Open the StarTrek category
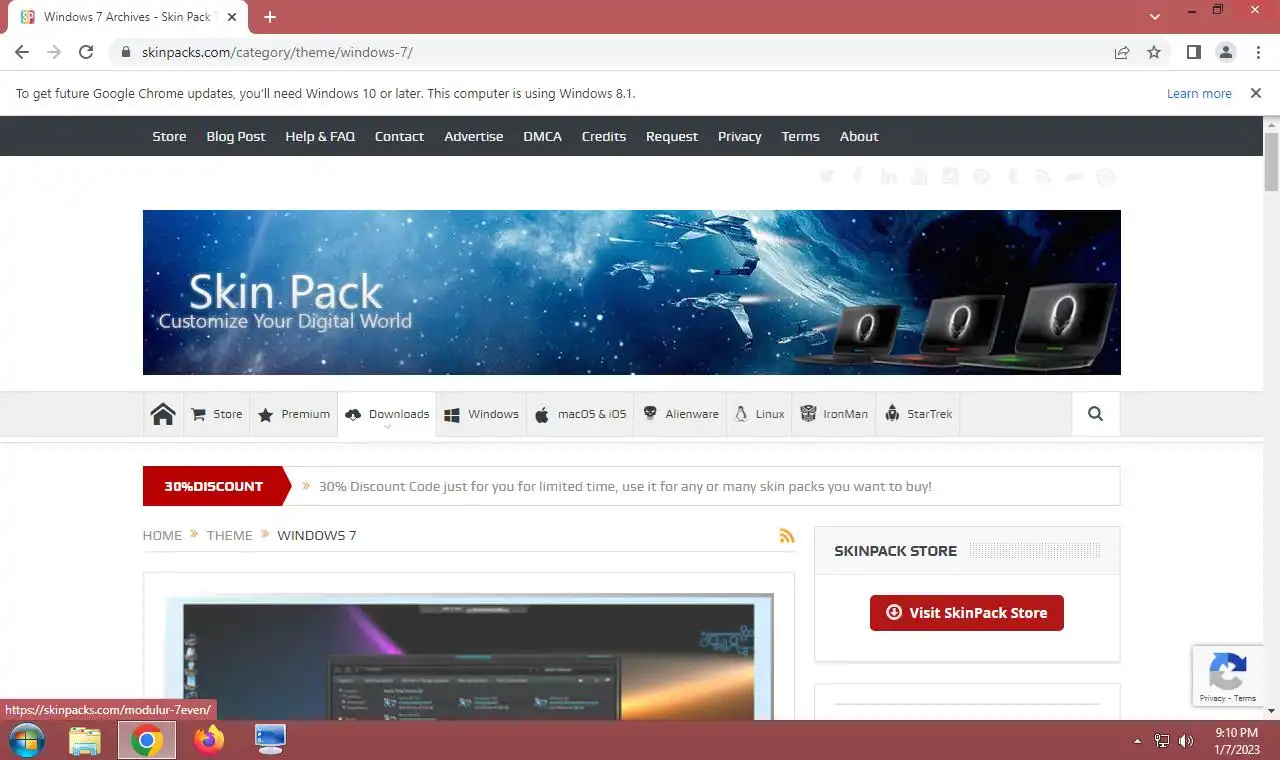This screenshot has height=760, width=1280. pos(917,414)
